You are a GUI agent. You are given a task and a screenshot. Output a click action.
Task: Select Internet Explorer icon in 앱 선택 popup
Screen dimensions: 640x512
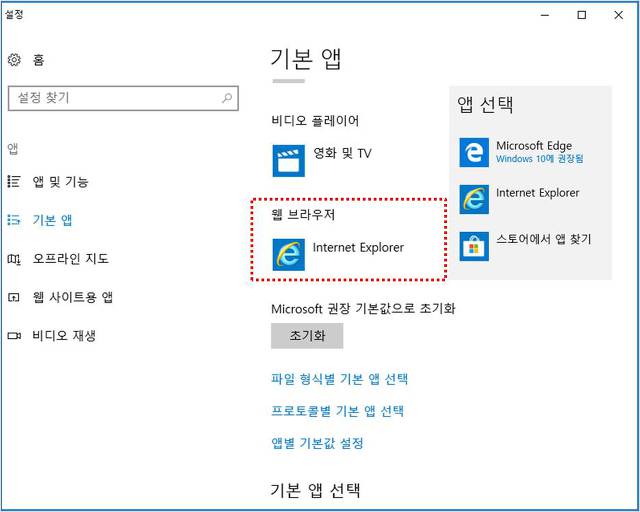click(474, 199)
